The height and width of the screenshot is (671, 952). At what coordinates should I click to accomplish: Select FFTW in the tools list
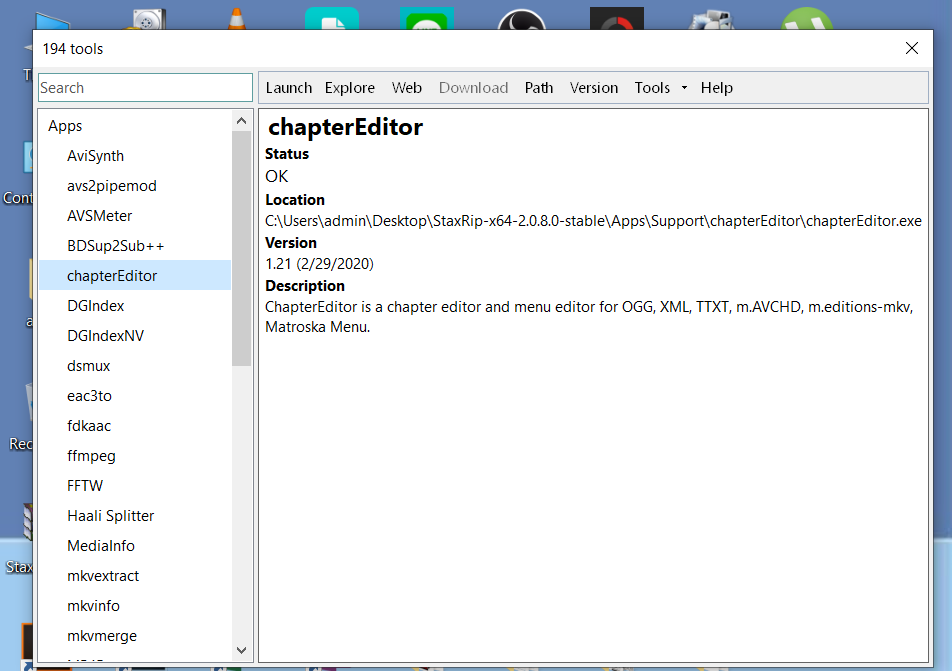pyautogui.click(x=85, y=486)
